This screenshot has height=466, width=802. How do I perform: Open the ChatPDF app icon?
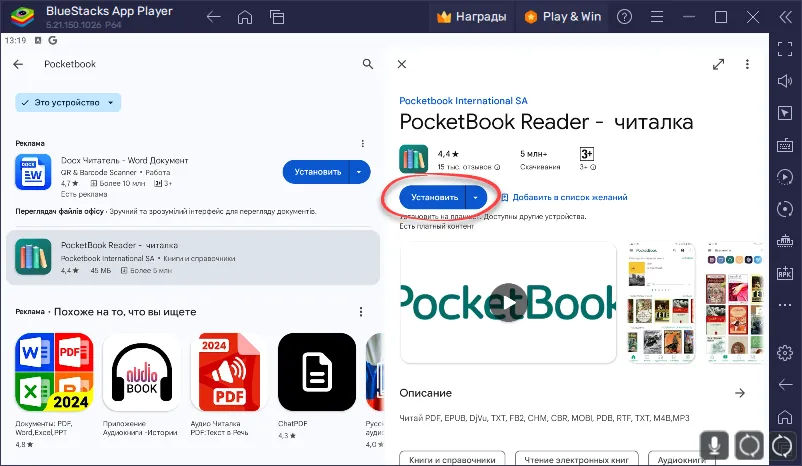[x=317, y=372]
